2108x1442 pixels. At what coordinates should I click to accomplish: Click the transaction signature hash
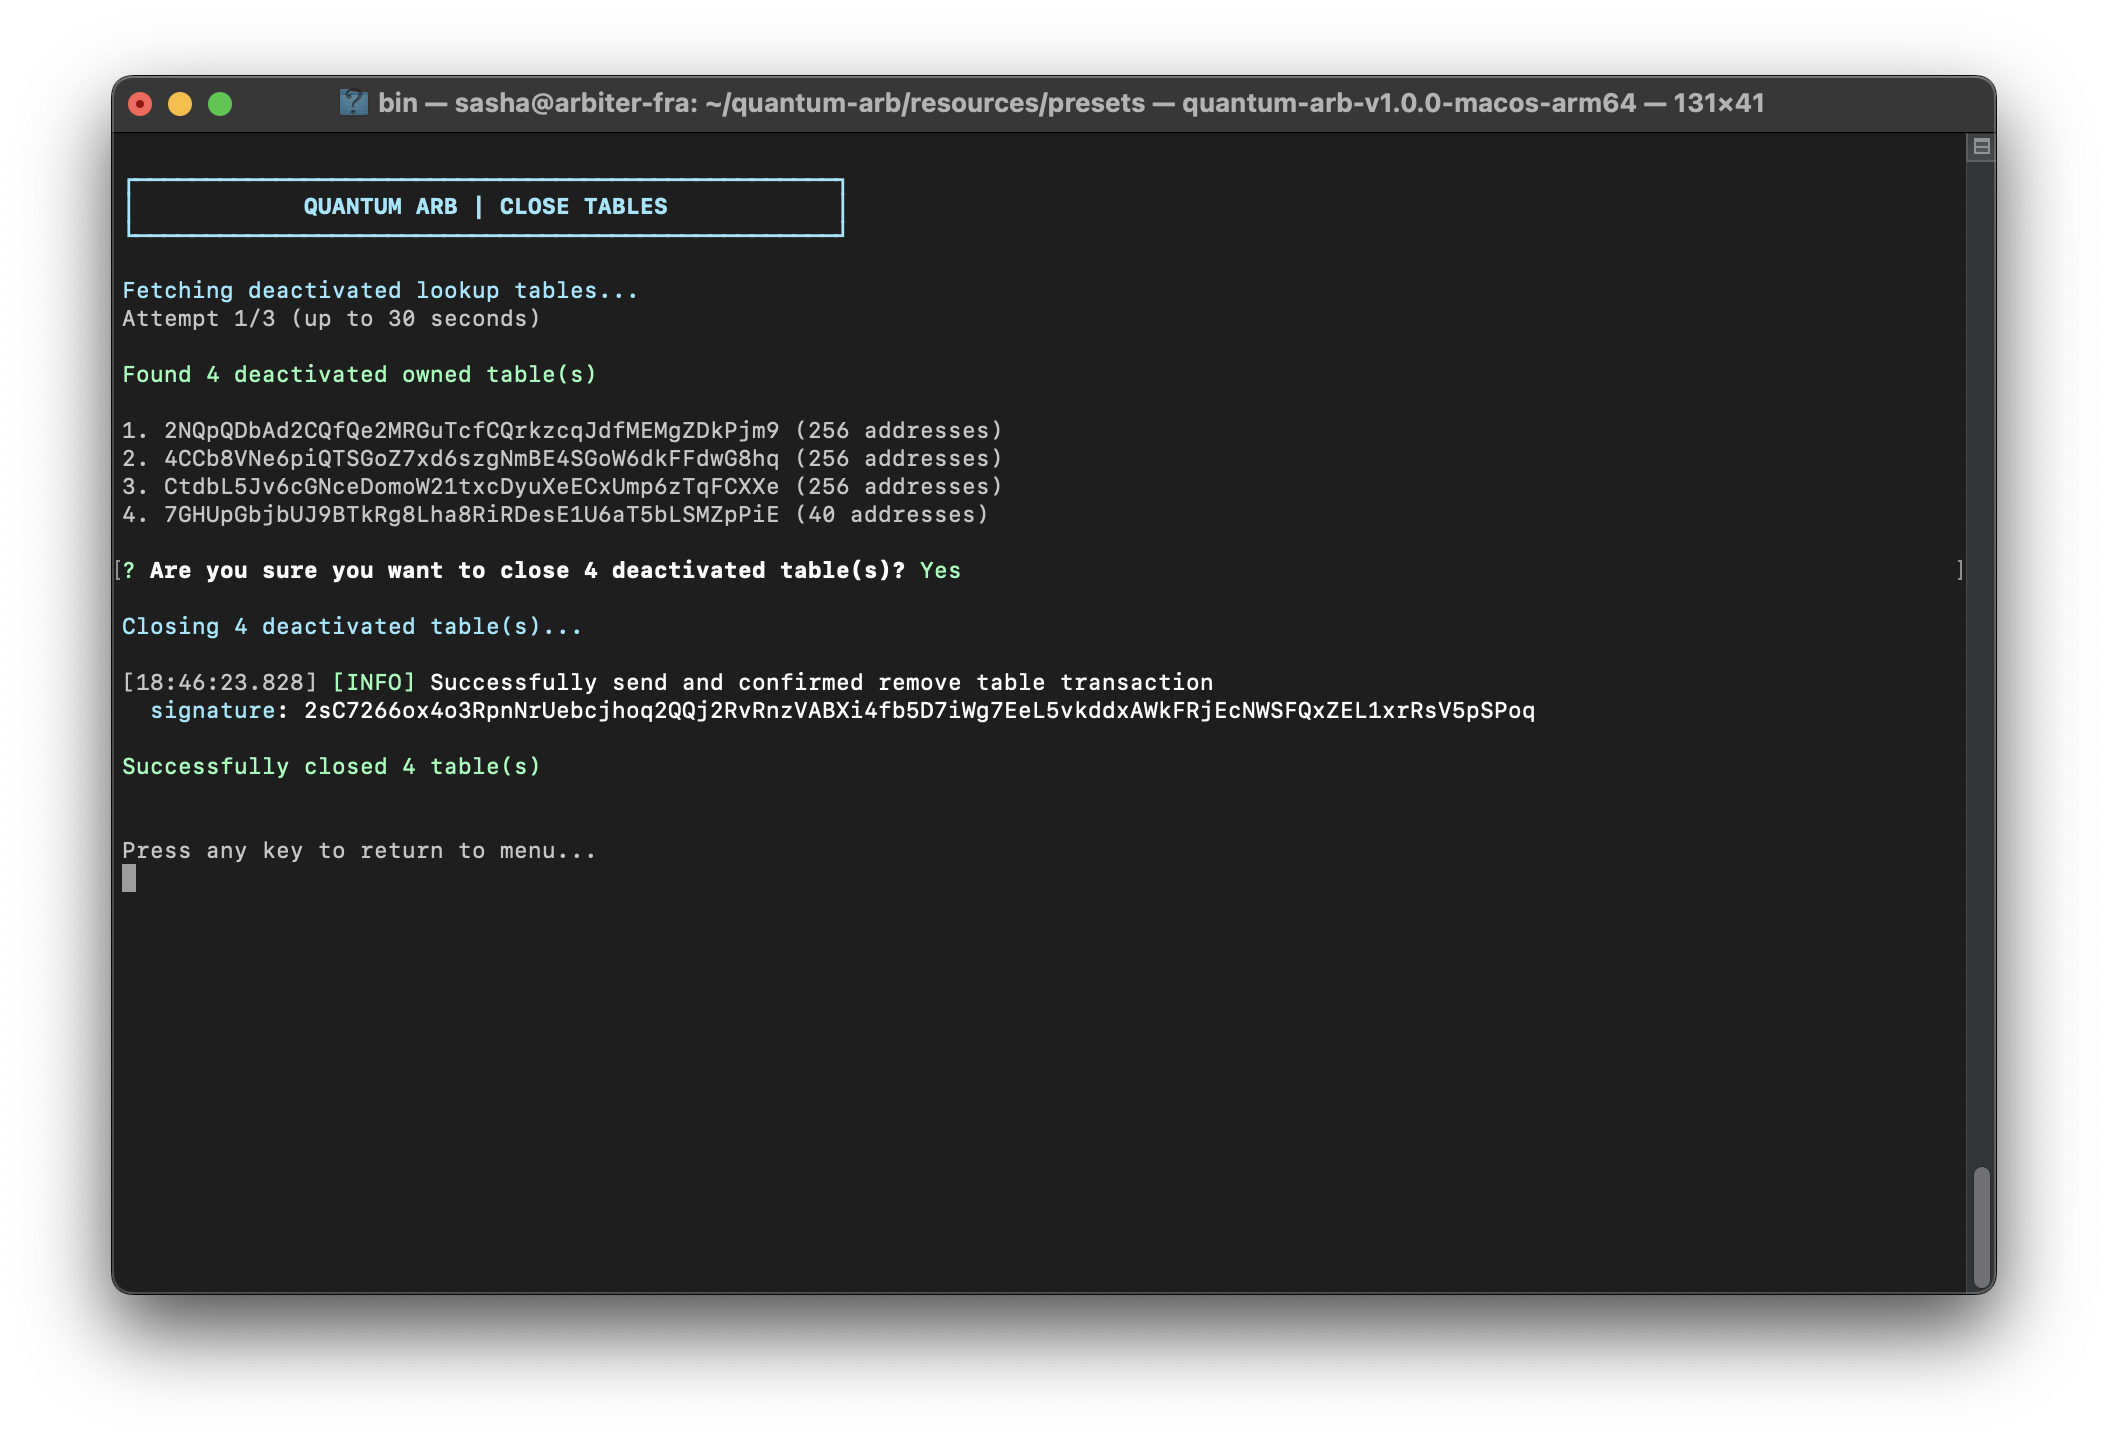pos(919,711)
